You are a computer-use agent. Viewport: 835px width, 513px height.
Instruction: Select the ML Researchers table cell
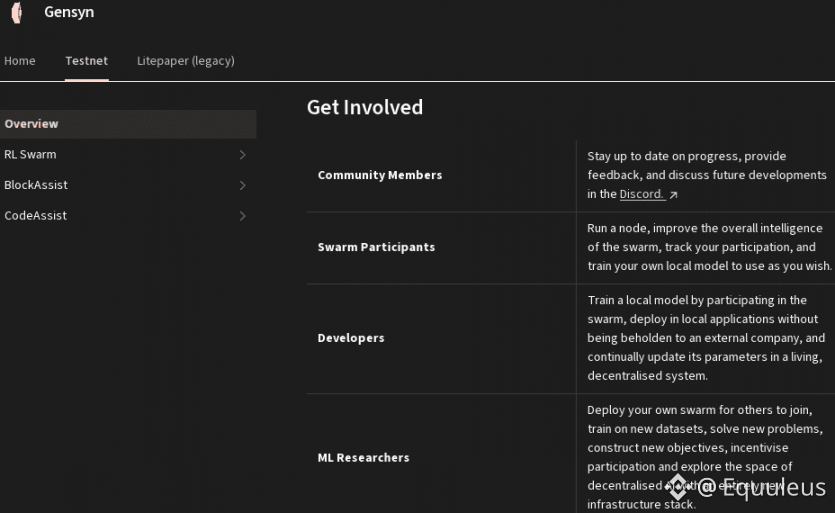click(363, 458)
